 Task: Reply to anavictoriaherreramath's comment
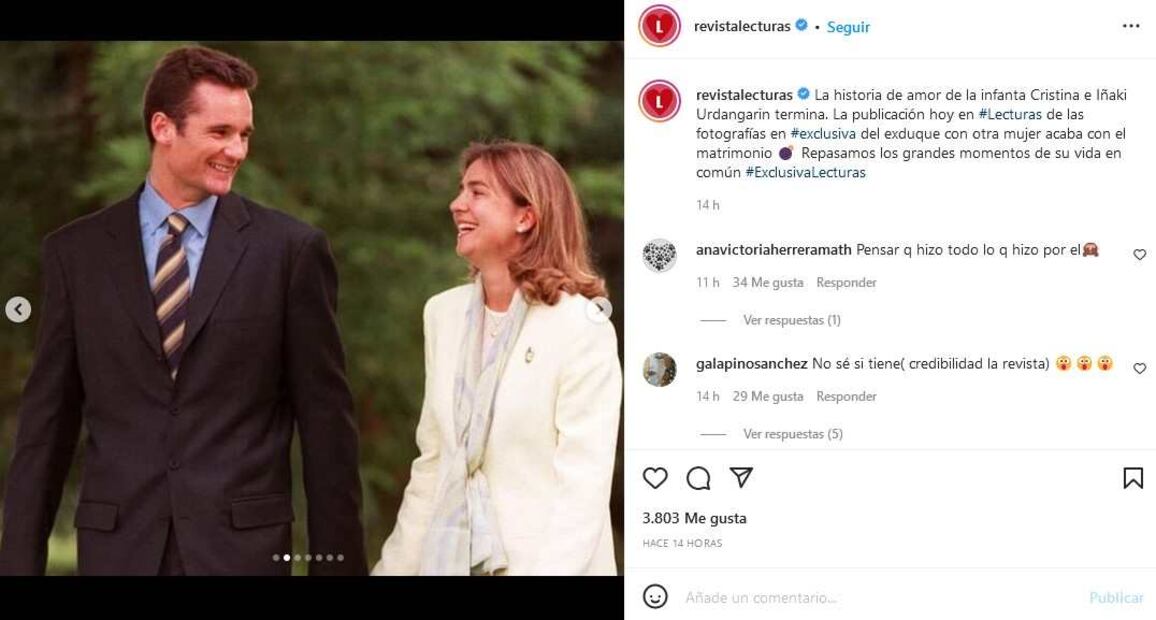[846, 282]
